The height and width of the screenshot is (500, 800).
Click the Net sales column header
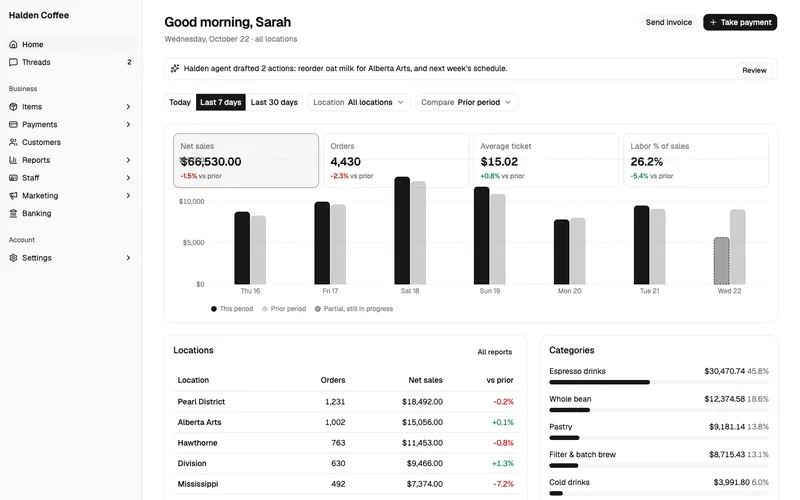point(426,380)
